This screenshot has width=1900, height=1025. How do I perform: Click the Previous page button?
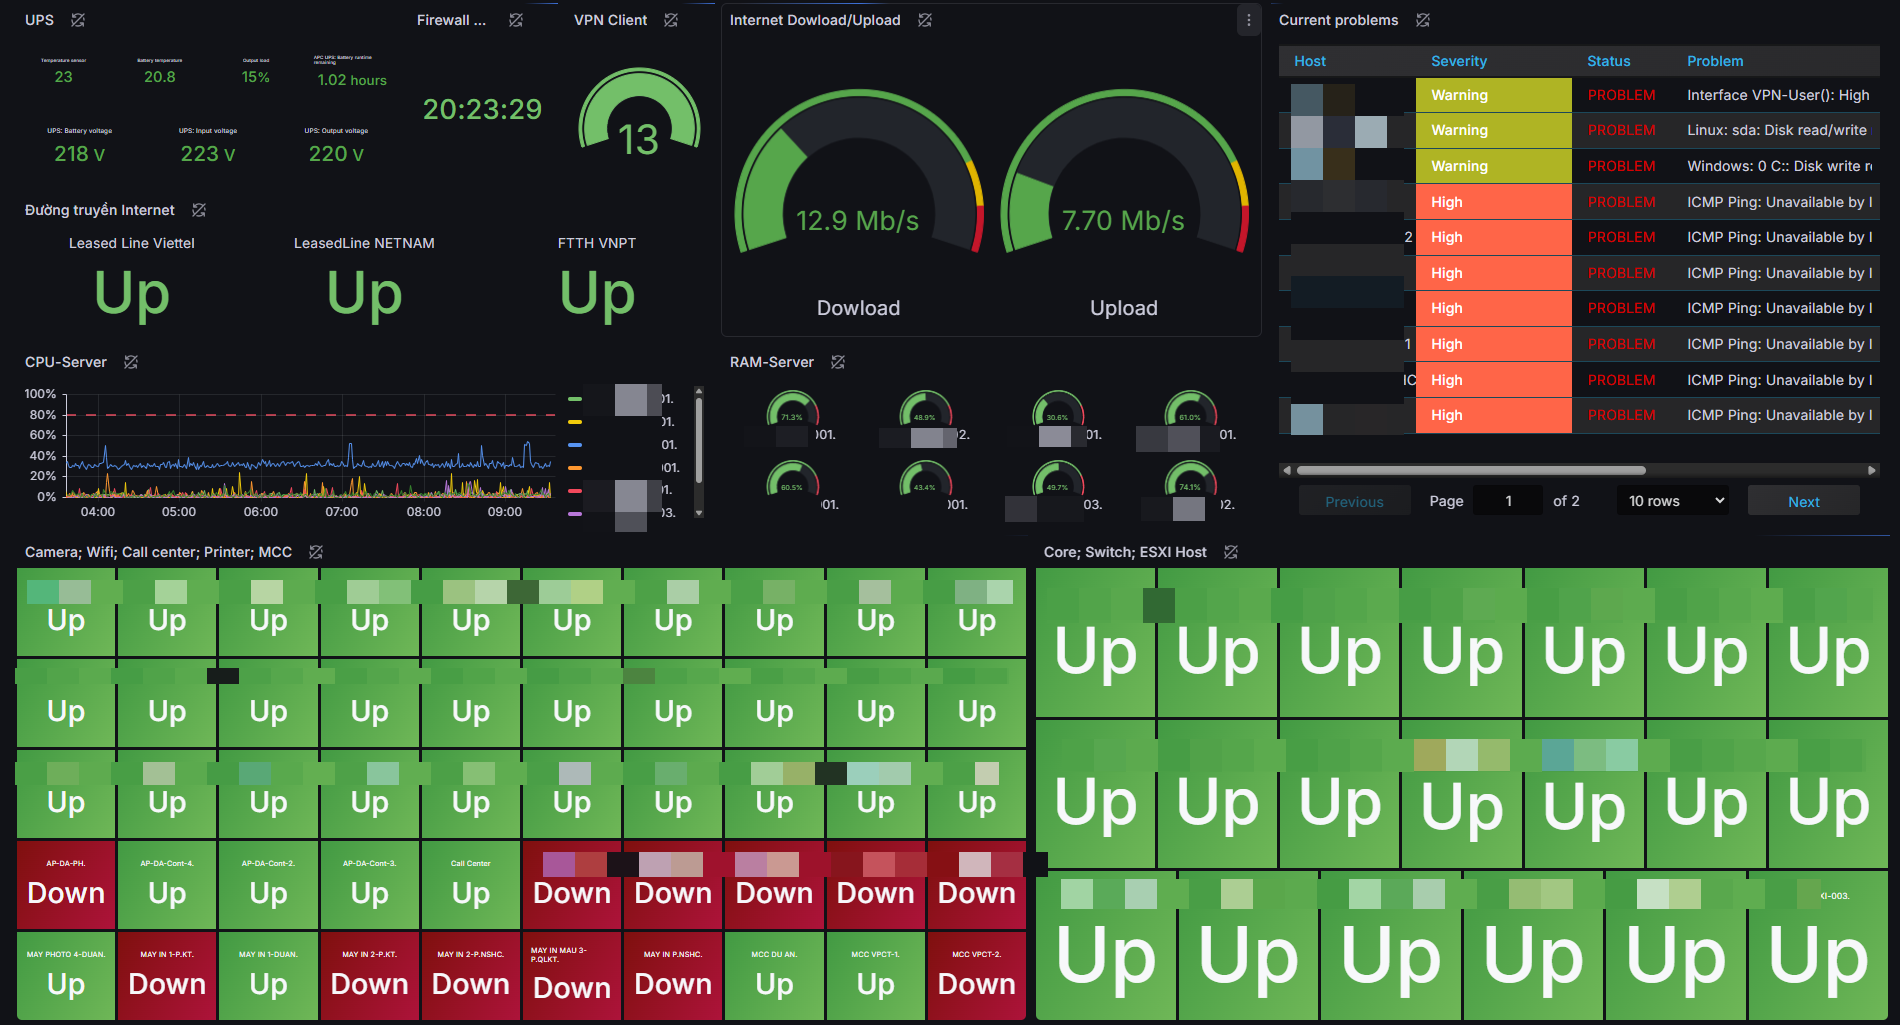point(1354,501)
